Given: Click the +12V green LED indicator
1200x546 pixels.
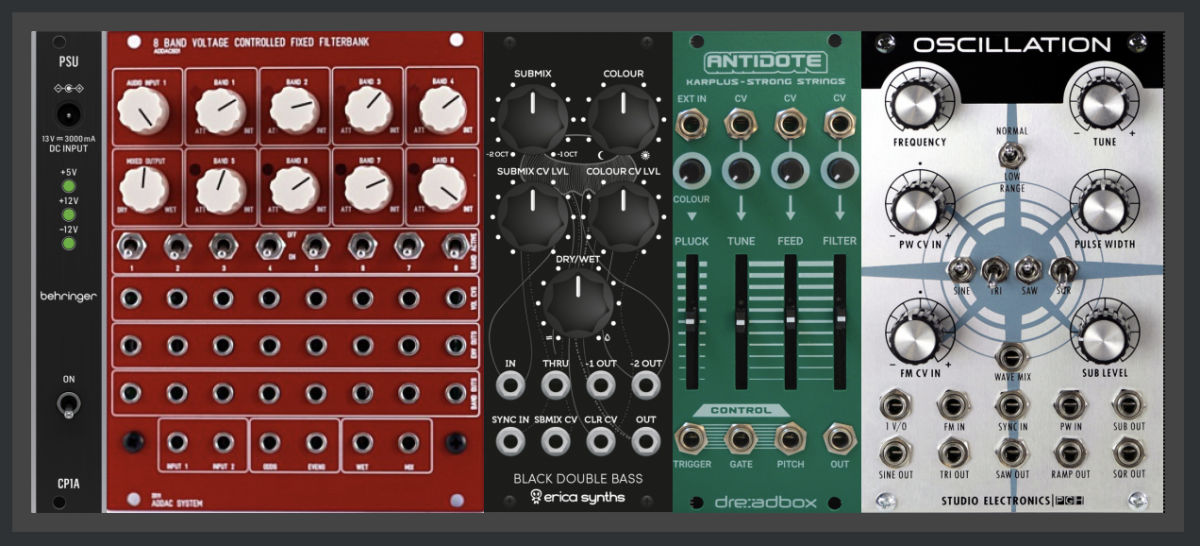Looking at the screenshot, I should click(x=68, y=214).
